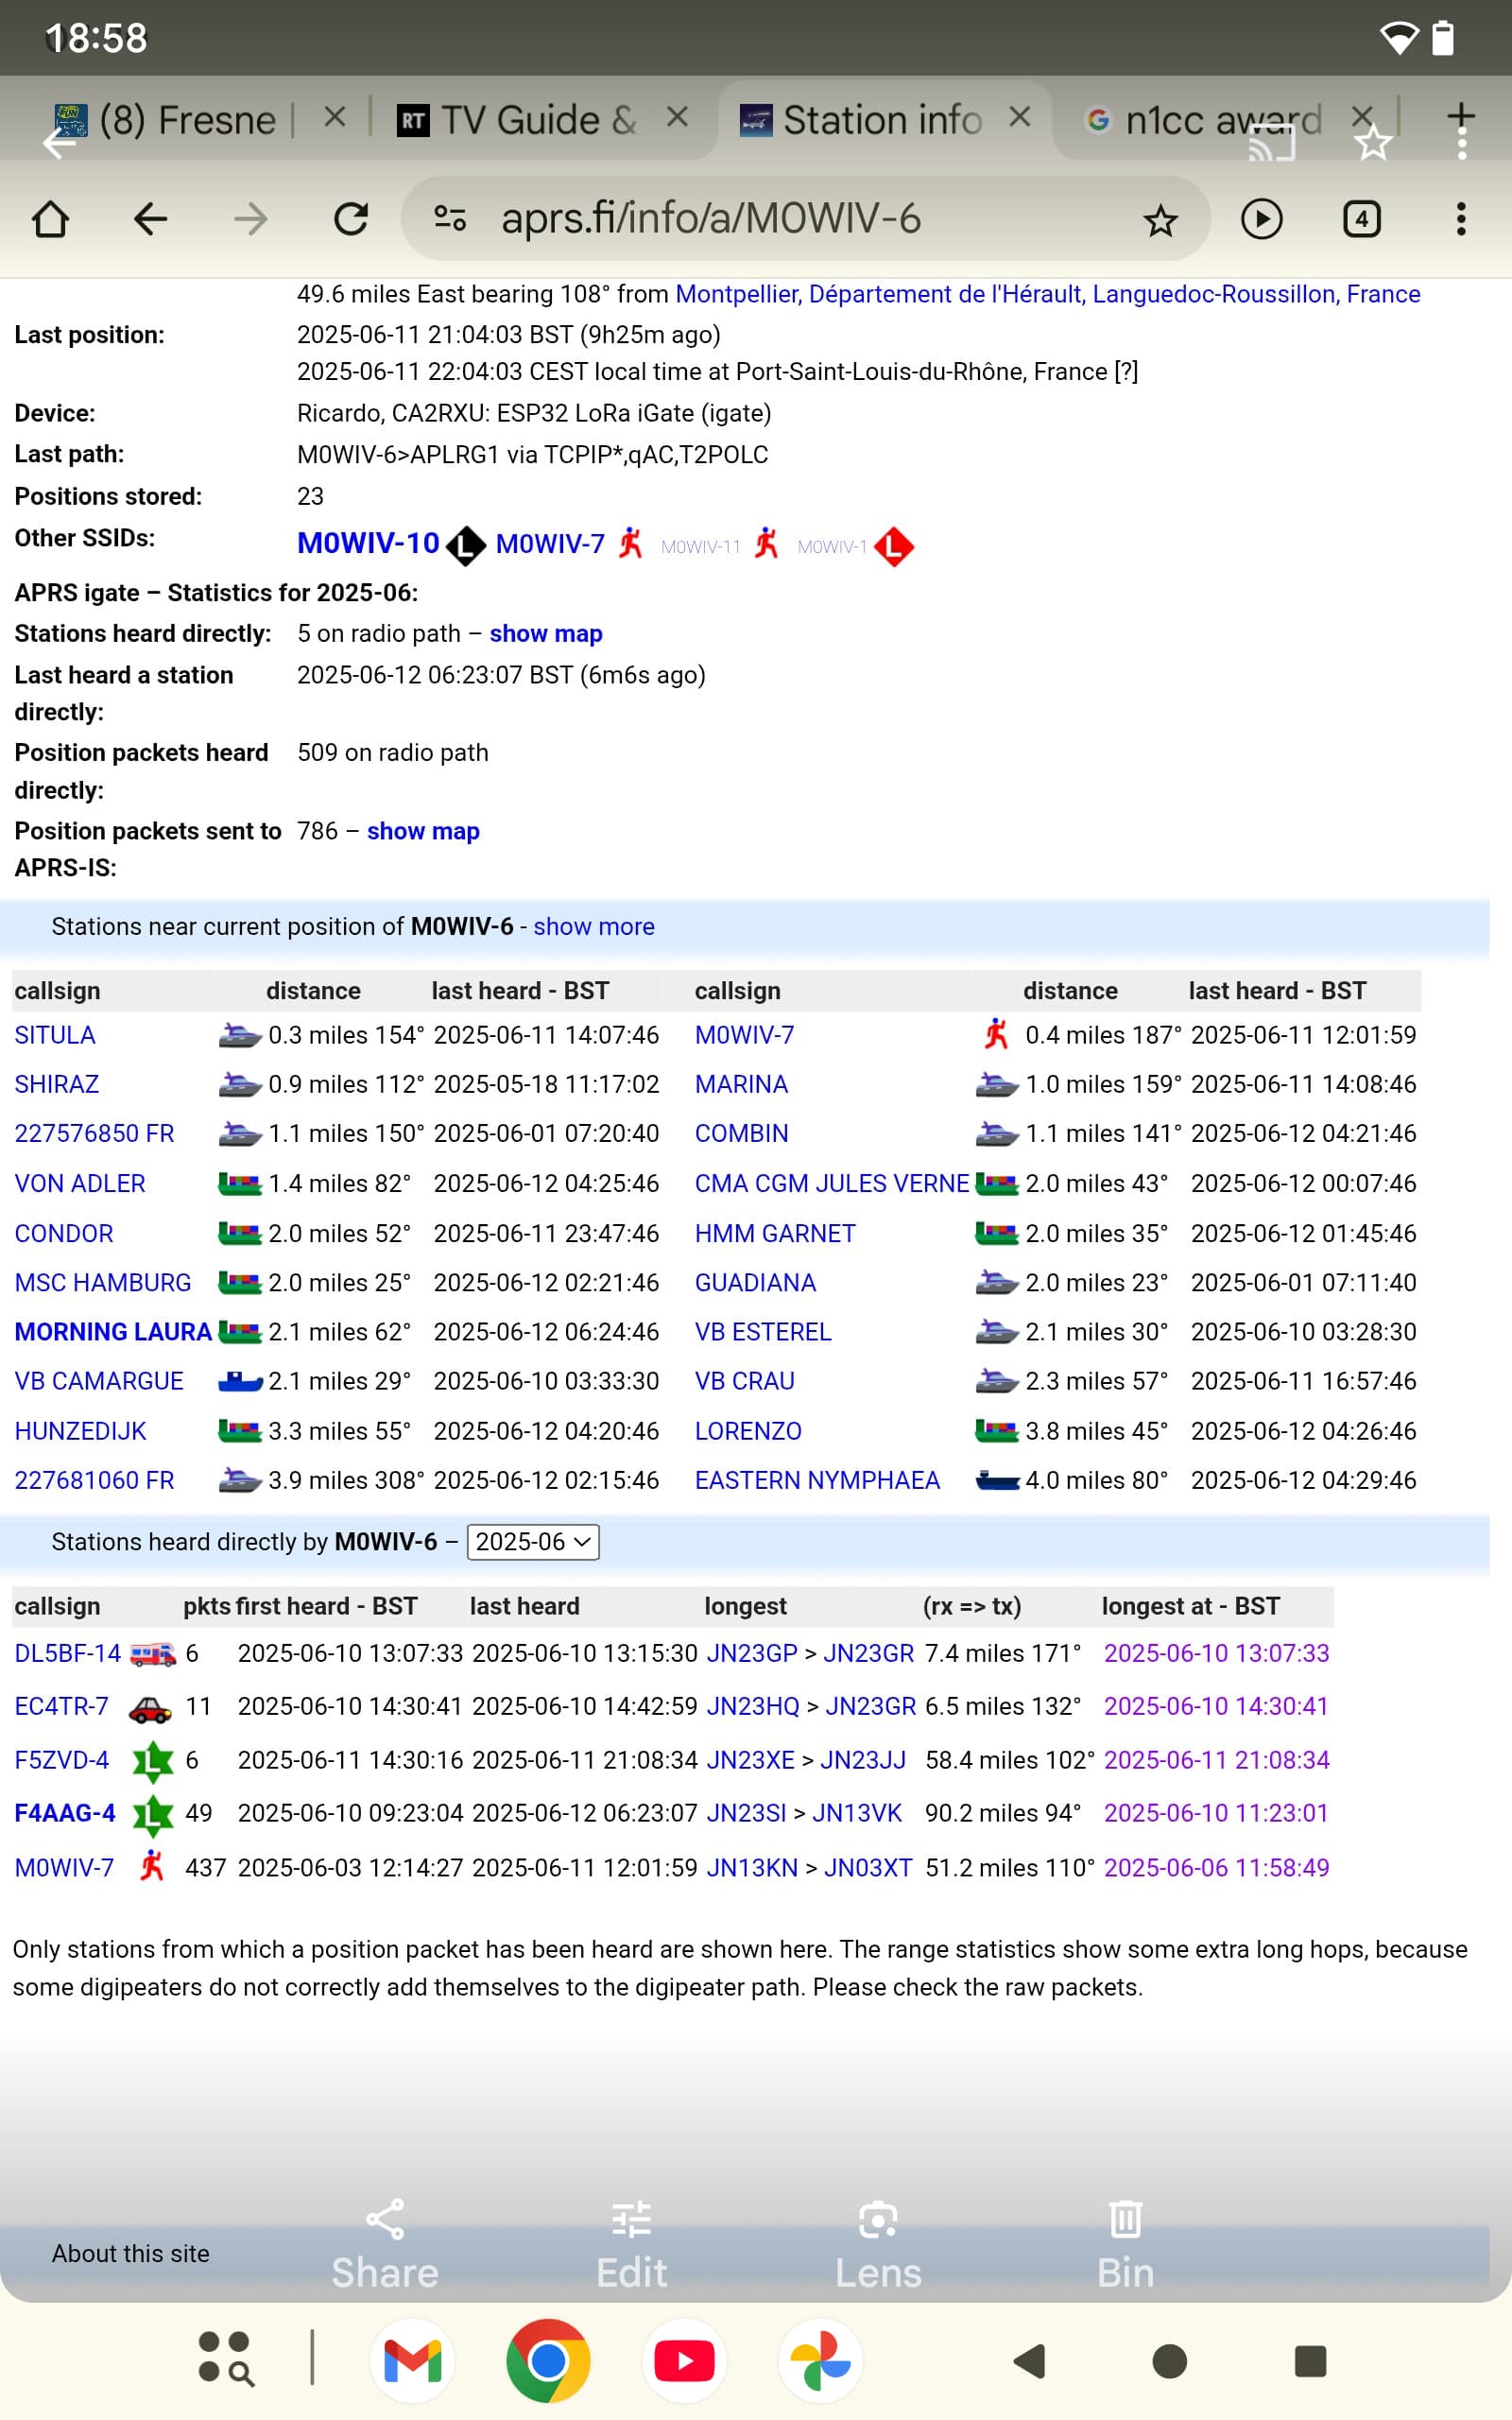Tap the Android home circle button

pos(1170,2361)
